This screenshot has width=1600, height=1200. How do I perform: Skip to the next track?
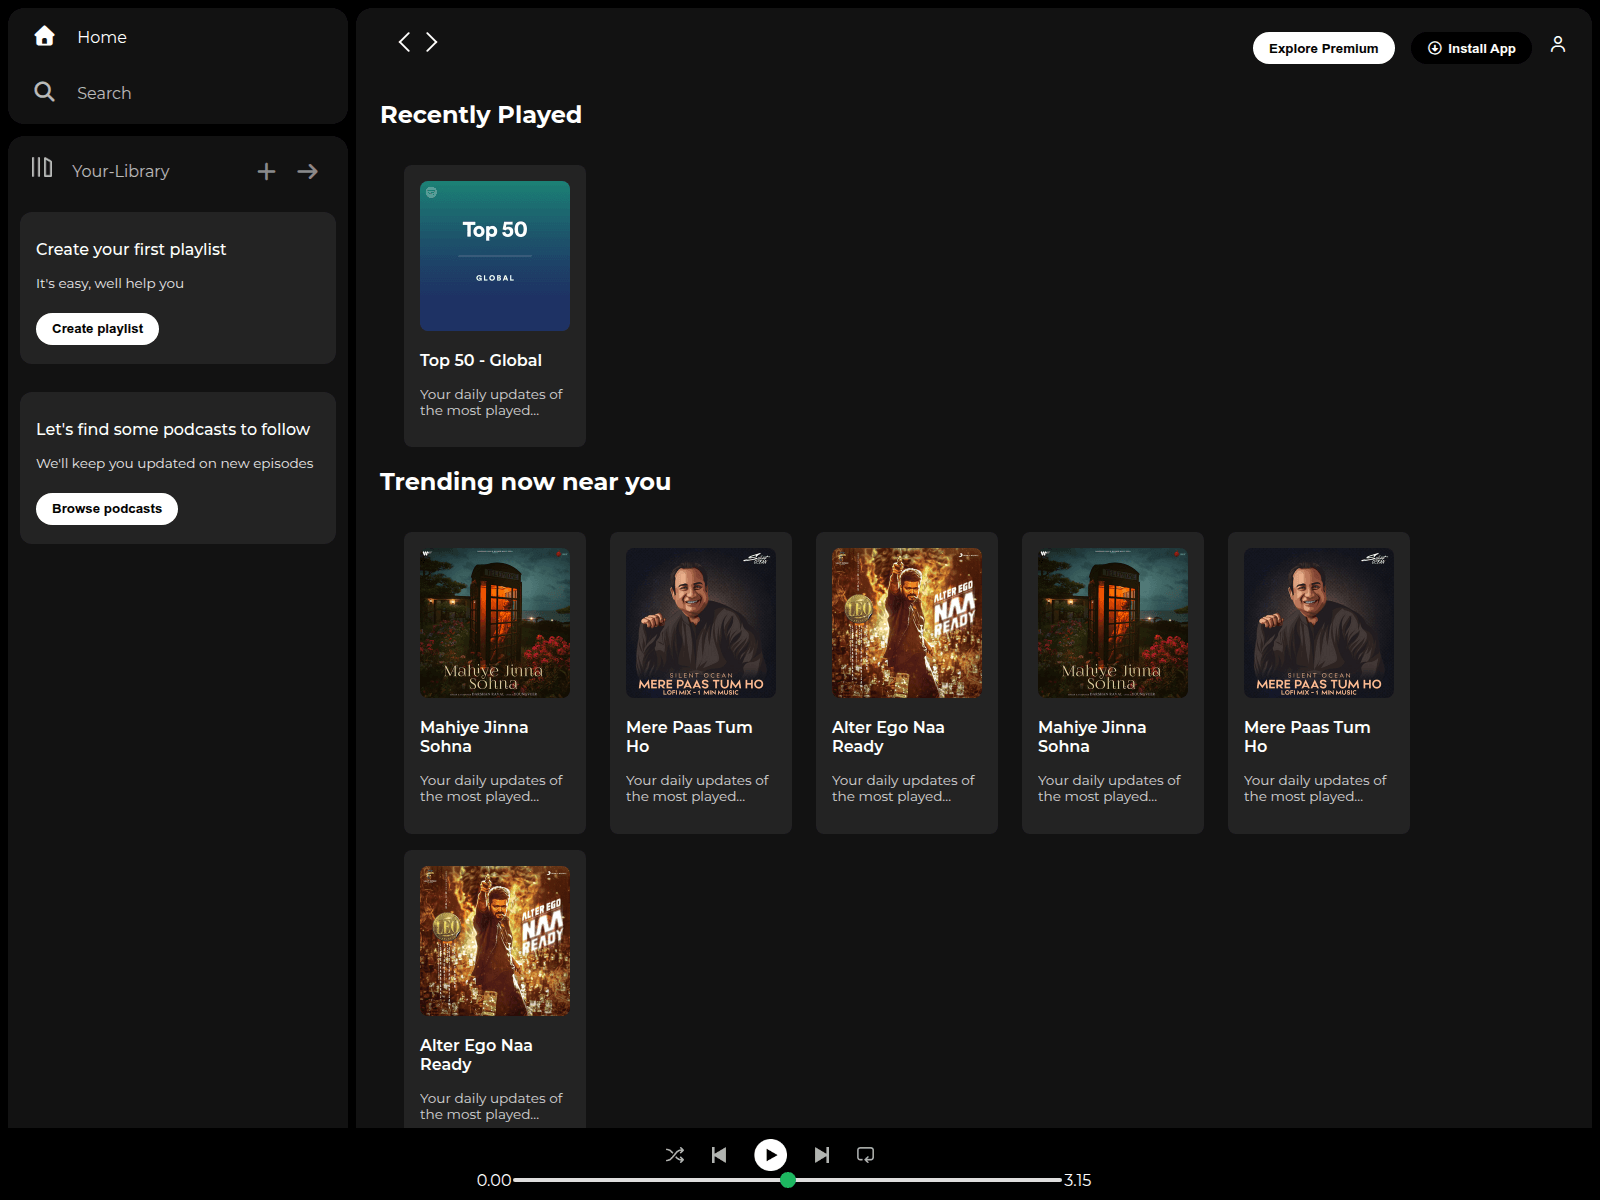821,1155
